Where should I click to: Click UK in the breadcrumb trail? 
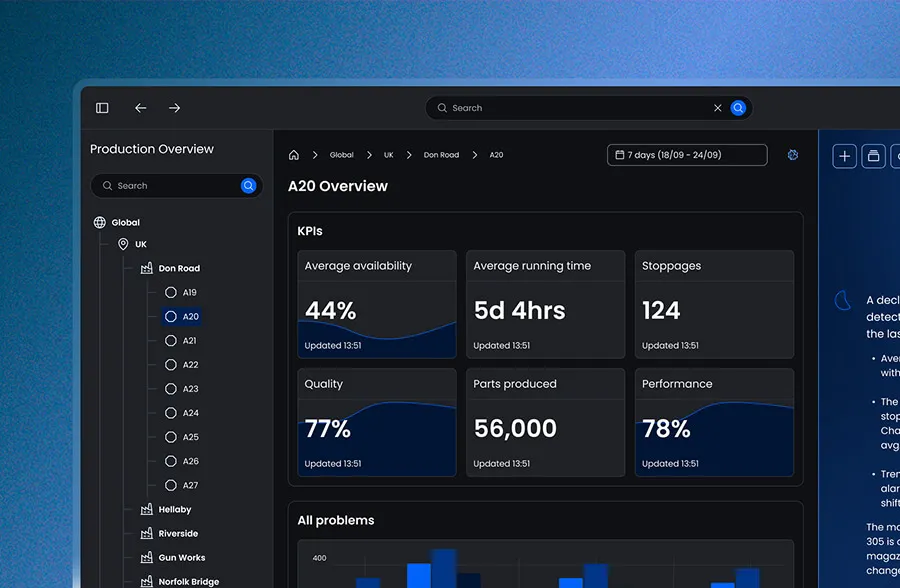[389, 155]
